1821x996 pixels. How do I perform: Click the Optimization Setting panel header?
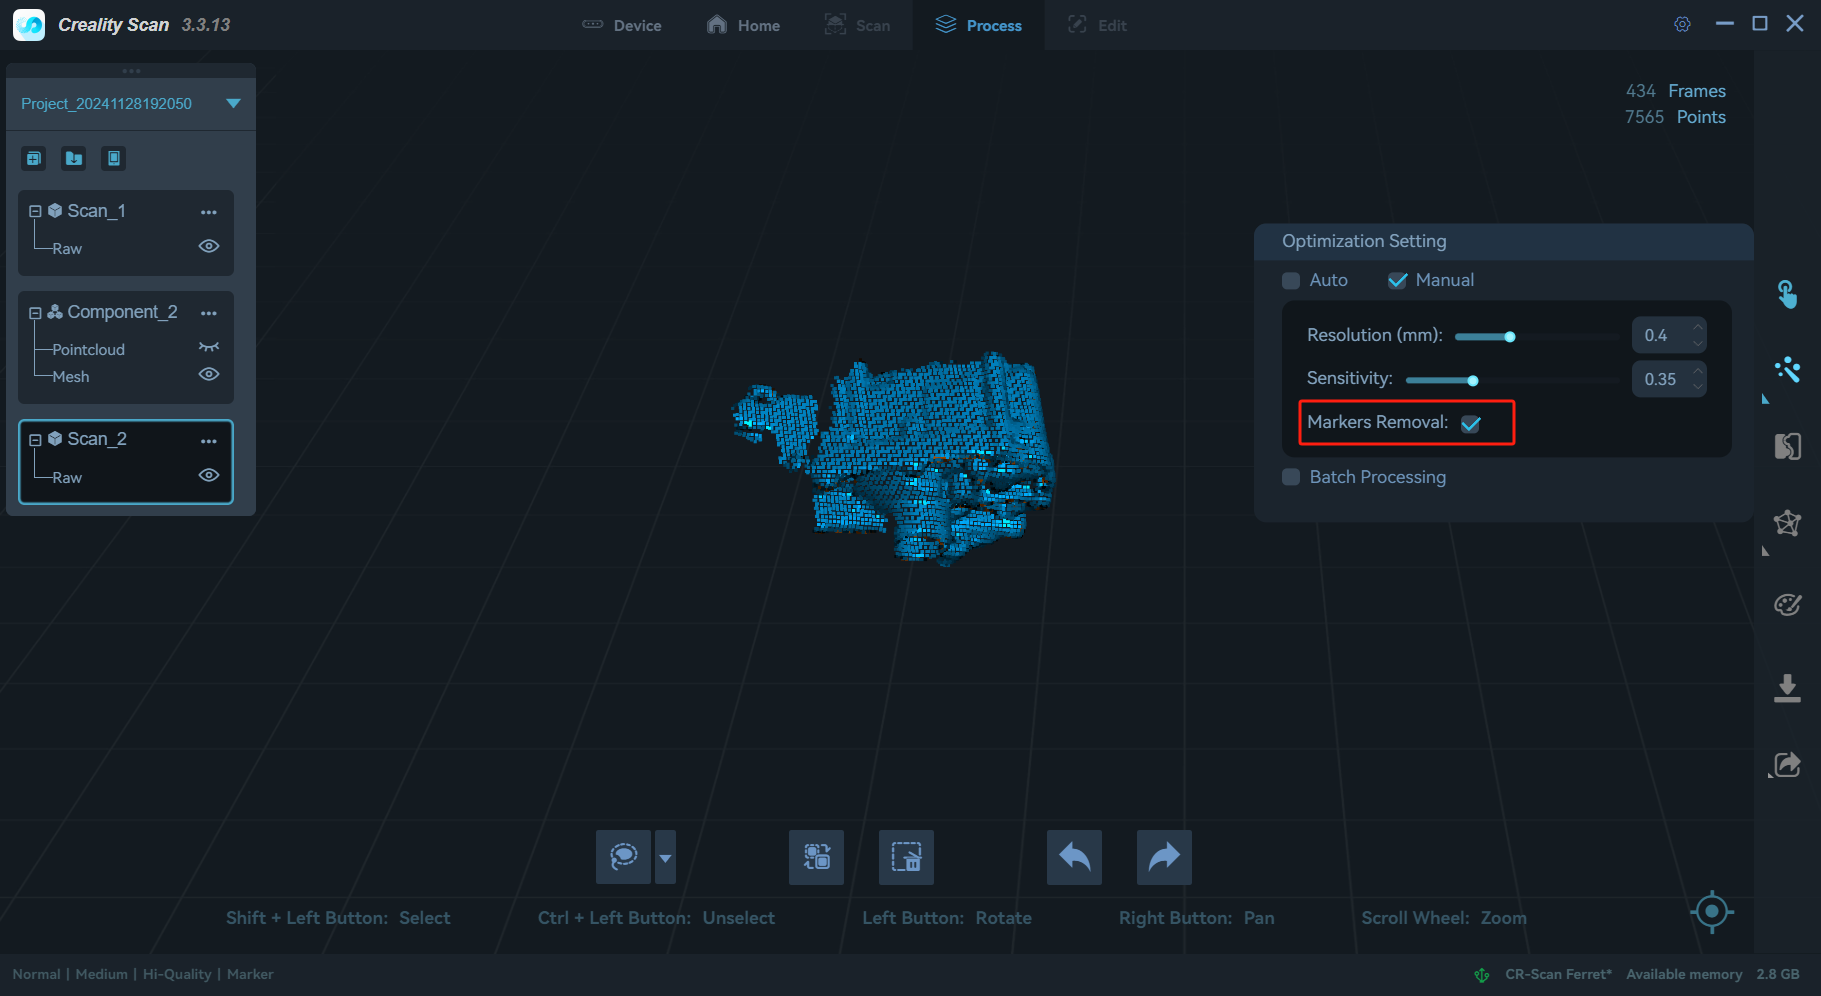(1503, 241)
